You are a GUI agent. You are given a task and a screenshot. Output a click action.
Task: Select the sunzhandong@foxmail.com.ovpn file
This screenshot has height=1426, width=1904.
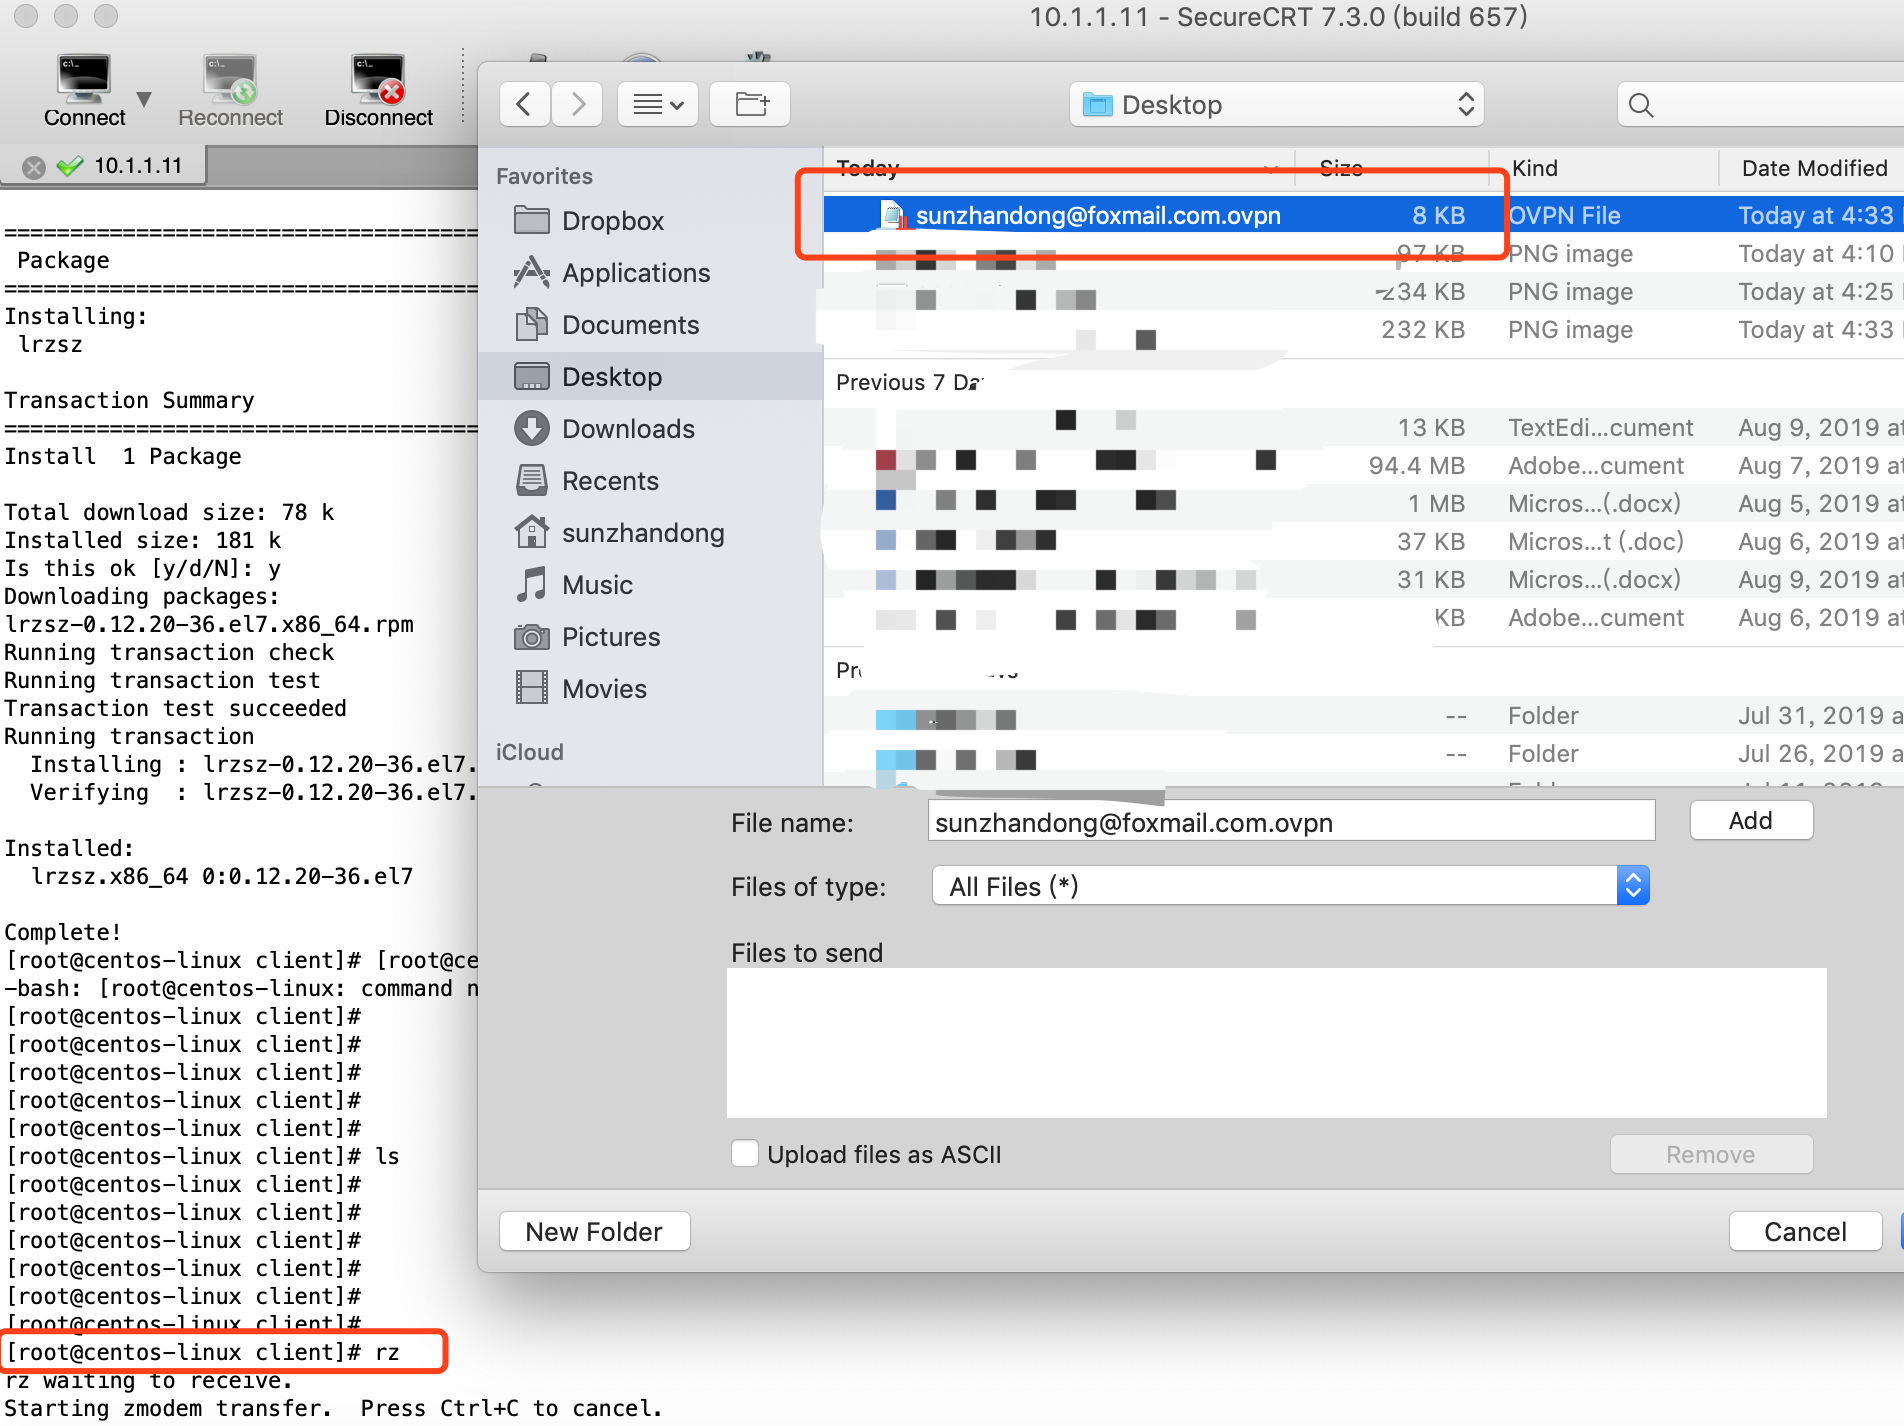1097,215
